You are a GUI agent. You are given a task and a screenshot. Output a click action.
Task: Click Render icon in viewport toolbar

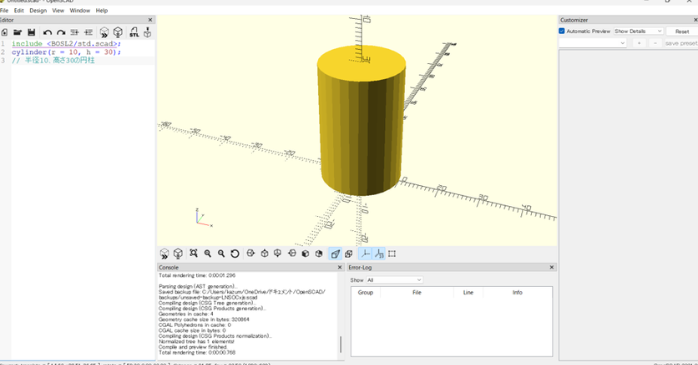click(x=178, y=254)
